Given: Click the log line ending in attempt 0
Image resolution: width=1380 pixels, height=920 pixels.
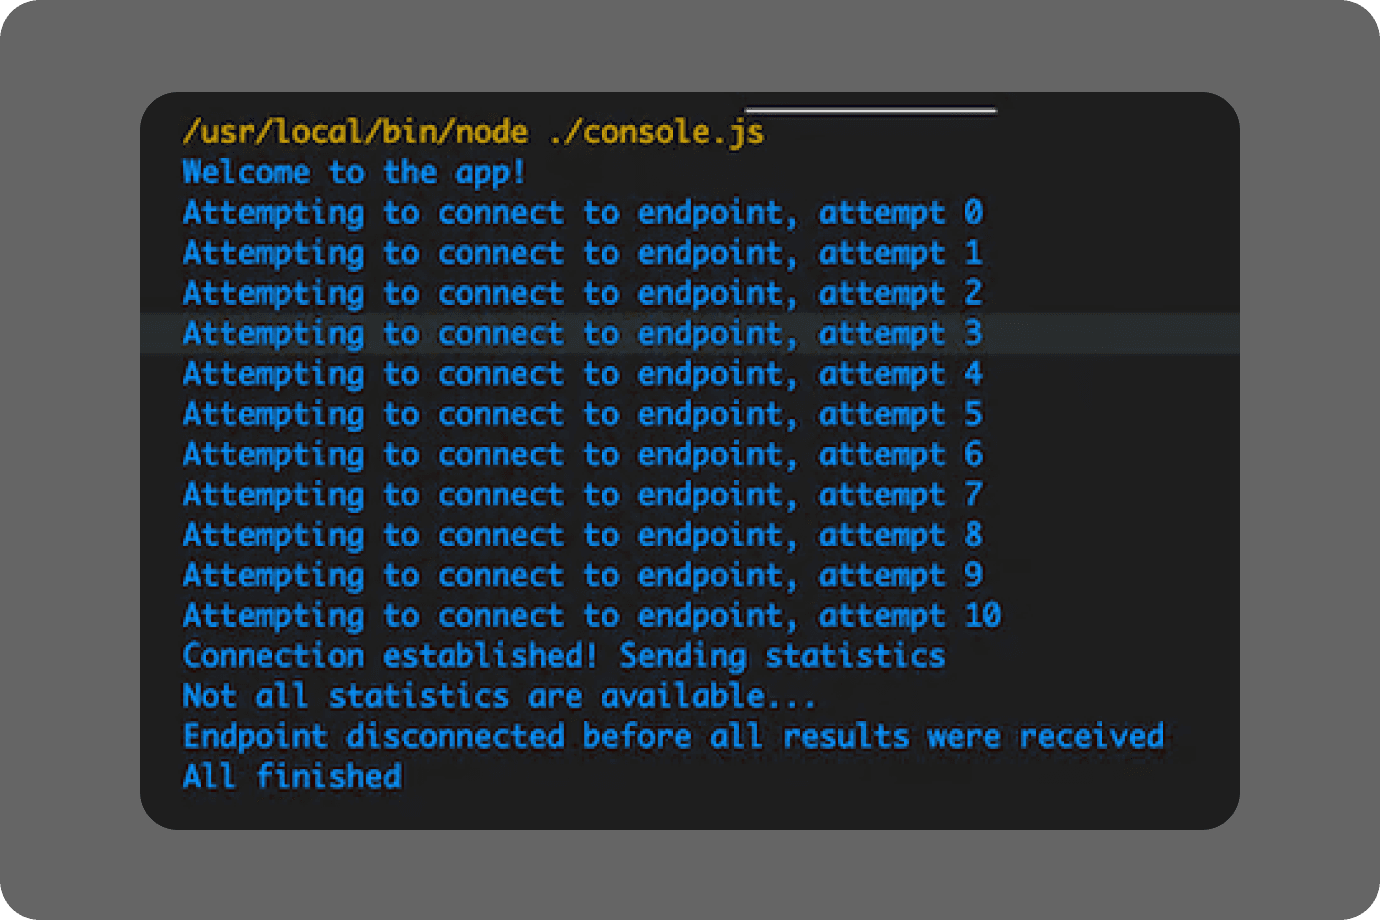Looking at the screenshot, I should [x=583, y=213].
